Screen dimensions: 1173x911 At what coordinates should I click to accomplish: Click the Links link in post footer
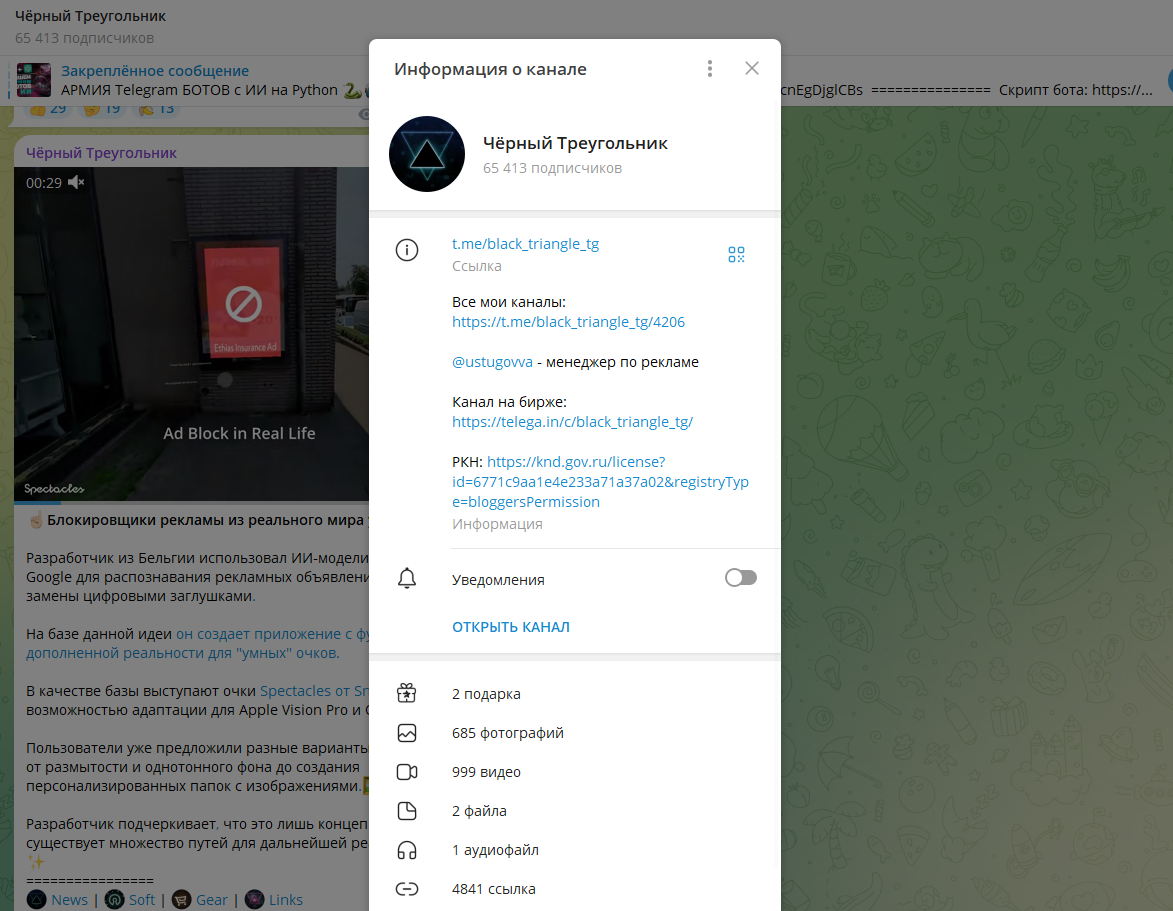click(286, 900)
